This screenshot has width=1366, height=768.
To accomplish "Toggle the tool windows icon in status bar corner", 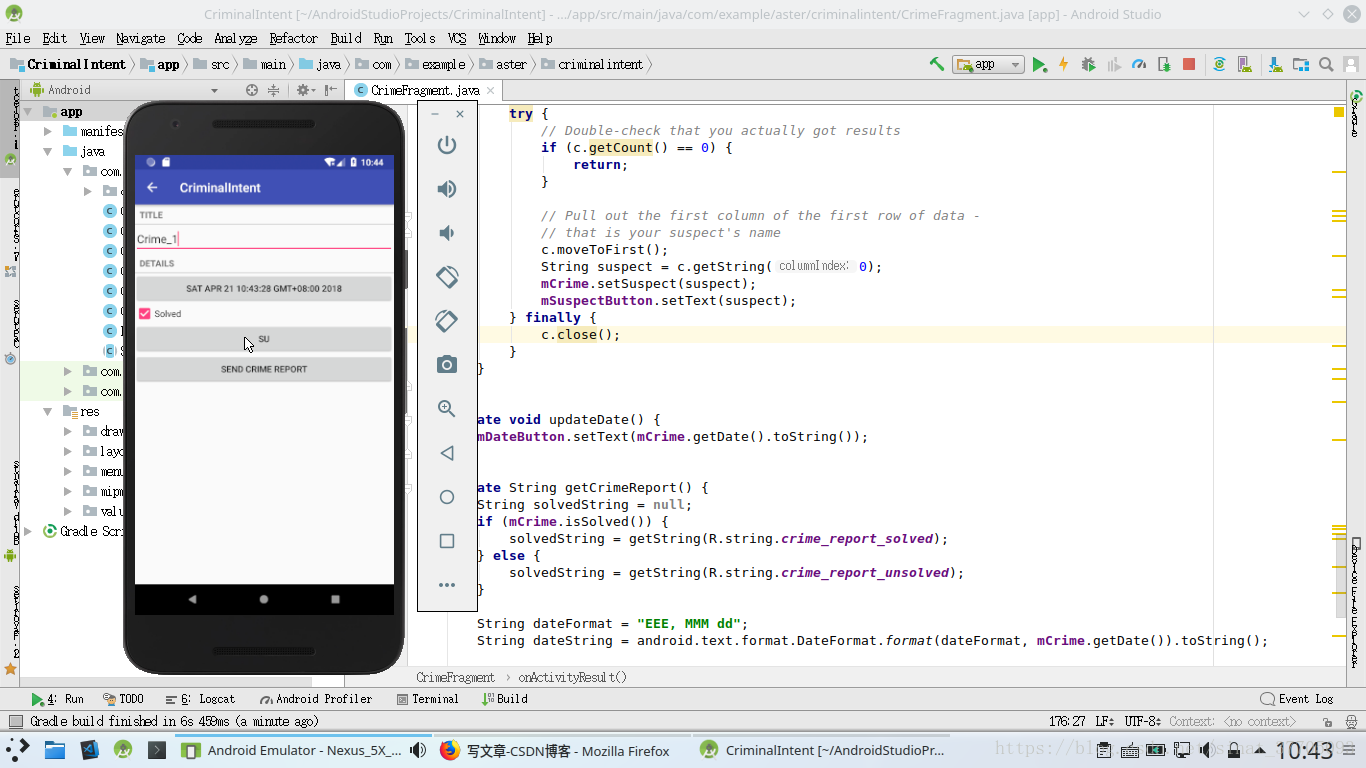I will point(15,721).
